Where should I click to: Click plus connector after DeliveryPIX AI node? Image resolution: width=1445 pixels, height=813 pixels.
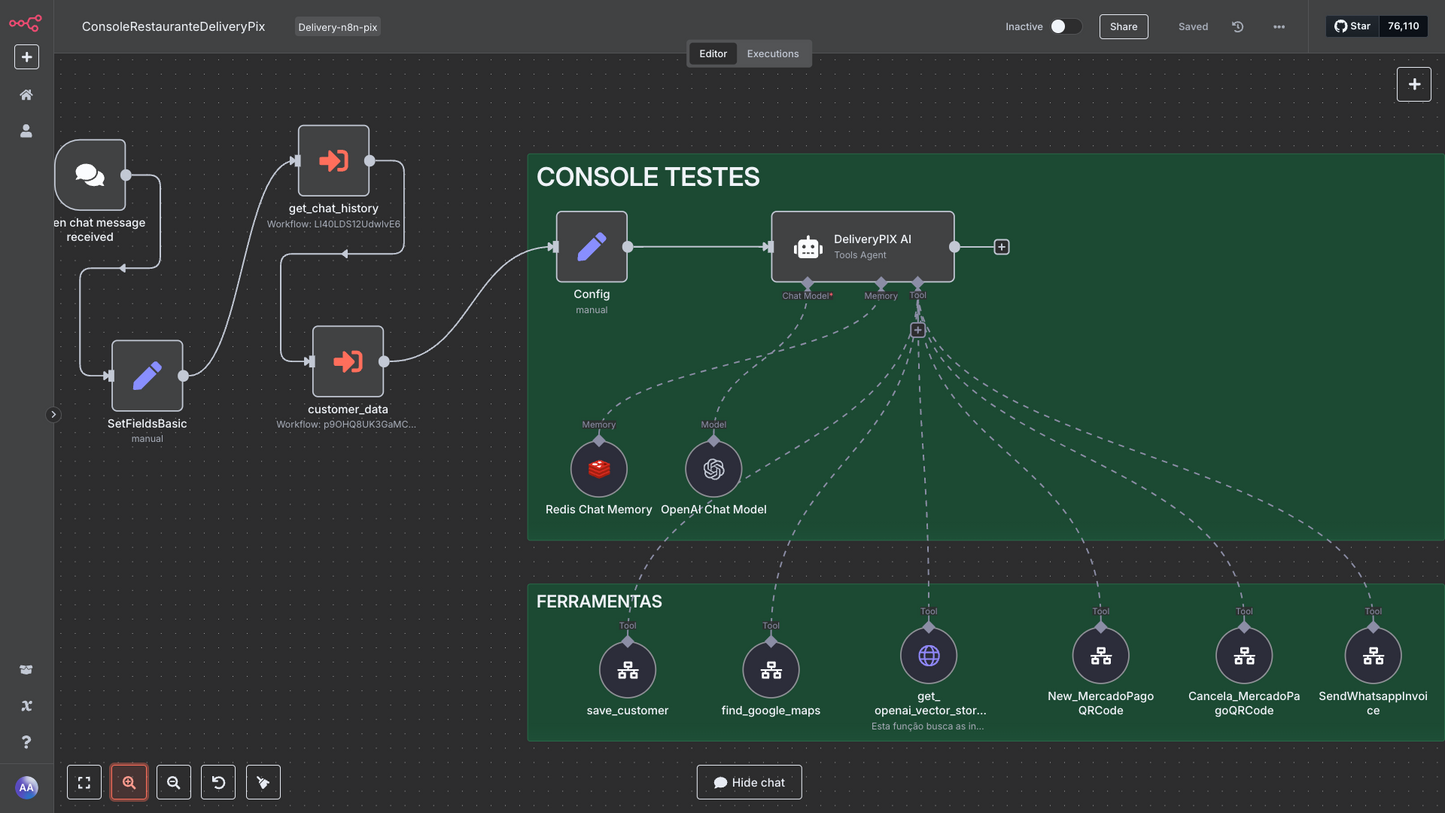pyautogui.click(x=1001, y=247)
